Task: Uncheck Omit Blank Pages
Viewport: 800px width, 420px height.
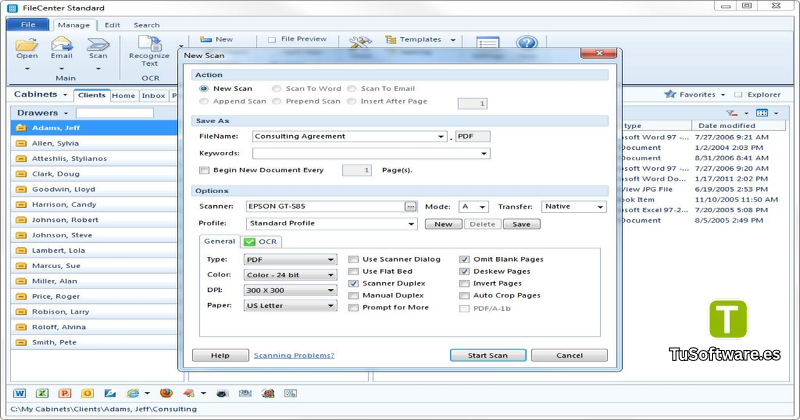Action: coord(464,259)
